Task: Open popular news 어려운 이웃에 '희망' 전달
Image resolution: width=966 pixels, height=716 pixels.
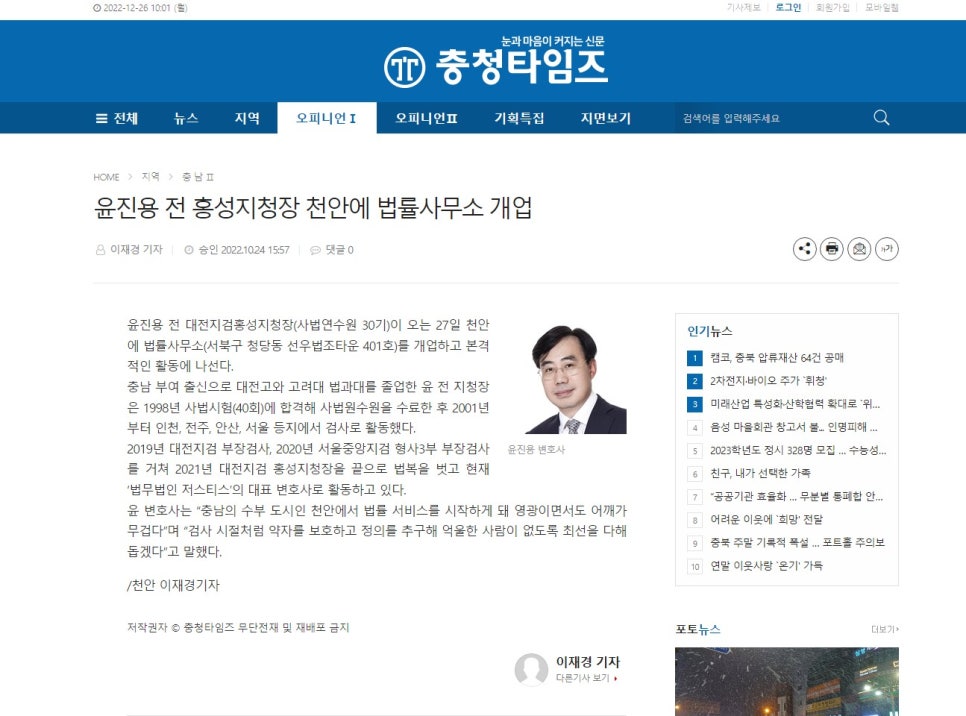Action: pyautogui.click(x=766, y=519)
